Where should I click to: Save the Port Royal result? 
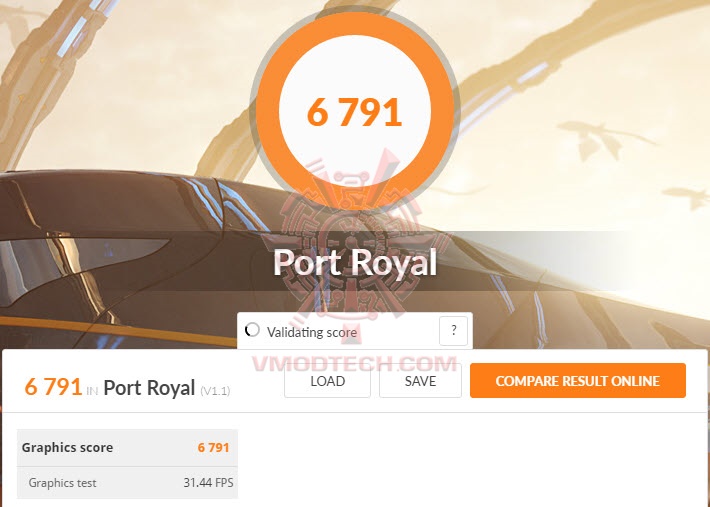click(420, 381)
